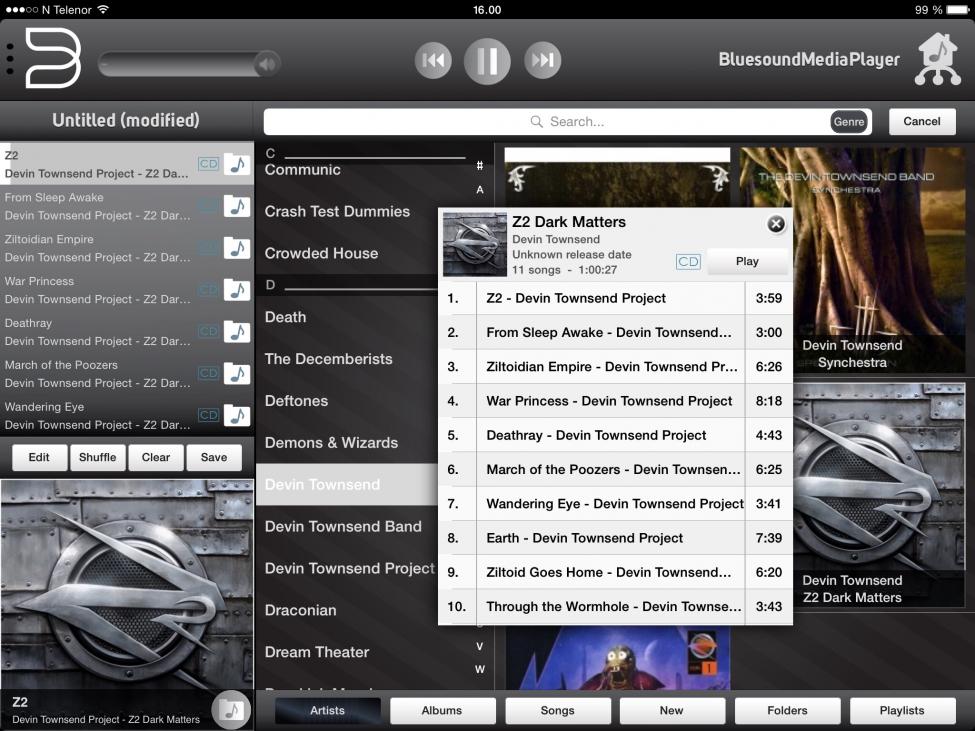Image resolution: width=975 pixels, height=731 pixels.
Task: Play track 10 Through the Wormhole
Action: coord(616,607)
